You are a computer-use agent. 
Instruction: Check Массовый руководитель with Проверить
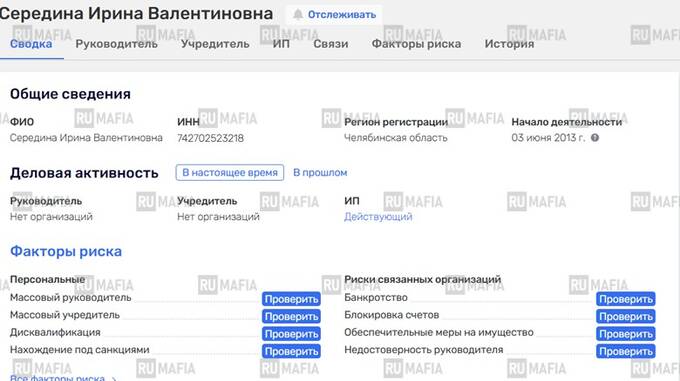(x=291, y=299)
